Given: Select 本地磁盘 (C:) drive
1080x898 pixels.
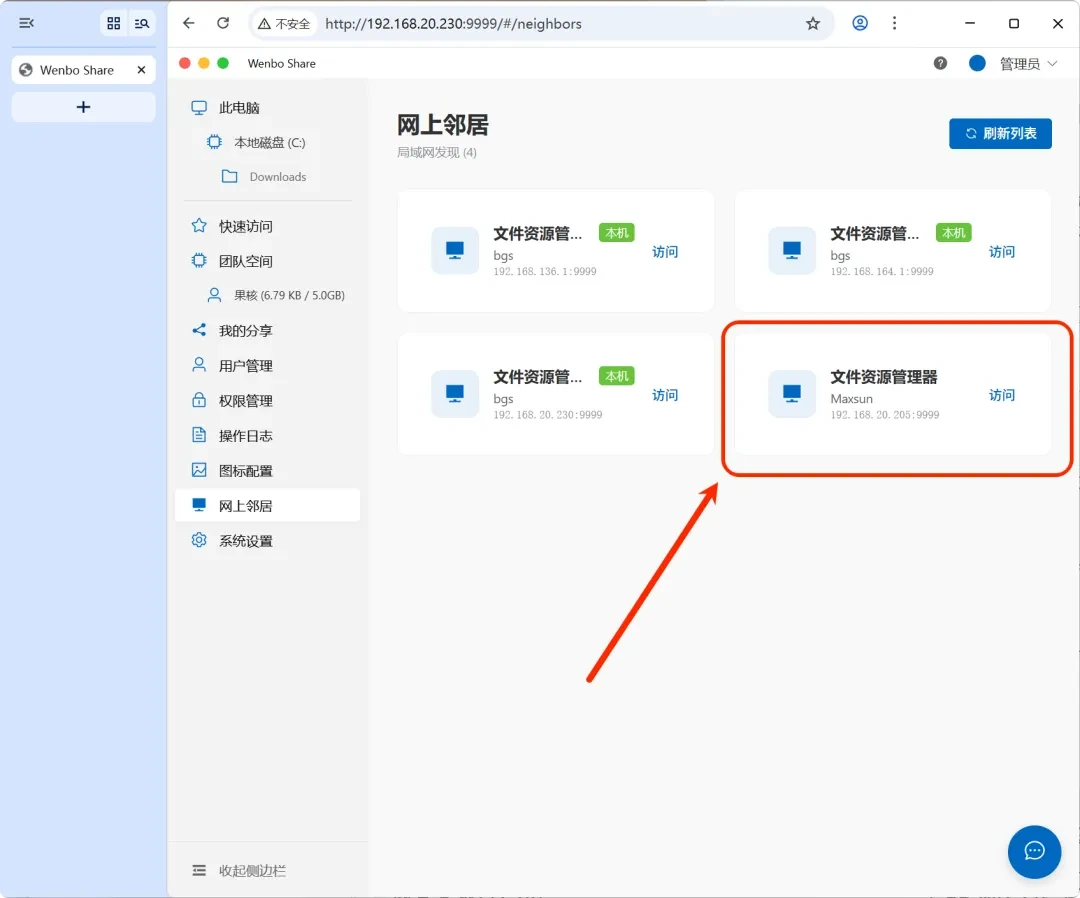Looking at the screenshot, I should coord(267,143).
